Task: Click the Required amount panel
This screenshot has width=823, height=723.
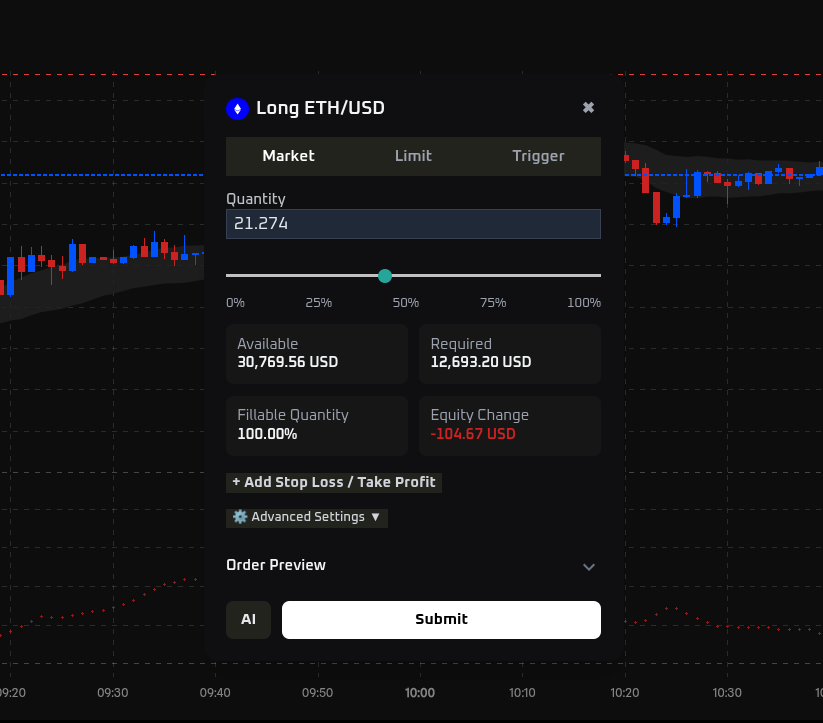Action: pyautogui.click(x=510, y=353)
